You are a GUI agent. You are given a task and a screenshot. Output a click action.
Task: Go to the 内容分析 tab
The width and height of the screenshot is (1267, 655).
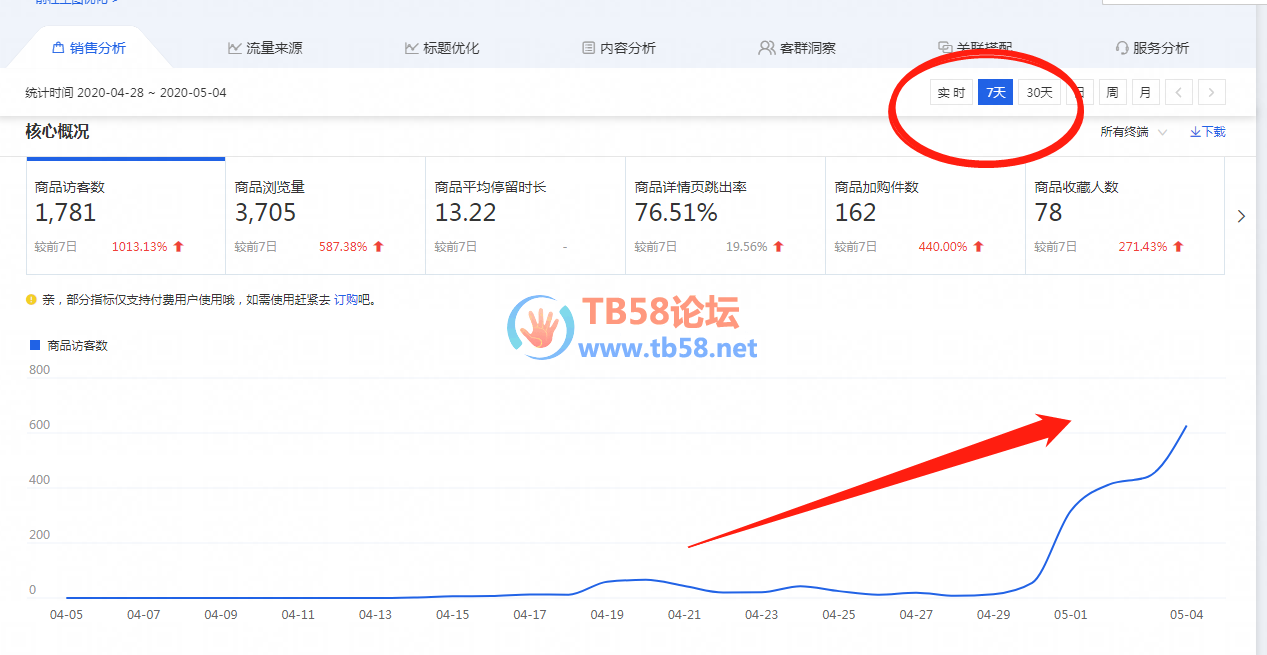[x=618, y=48]
